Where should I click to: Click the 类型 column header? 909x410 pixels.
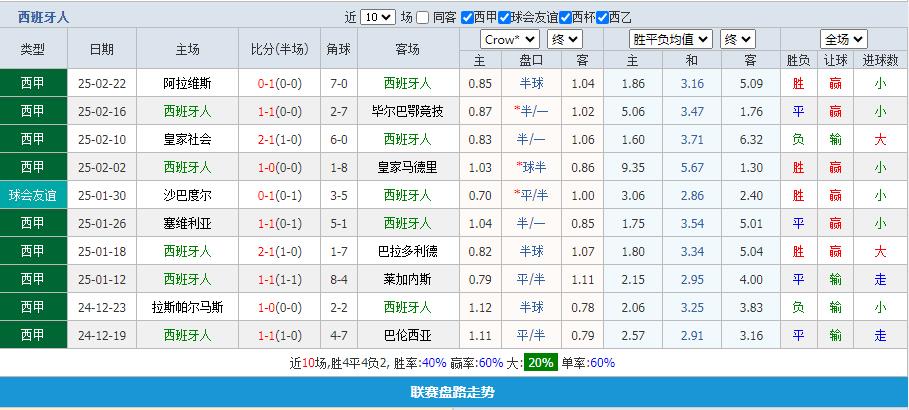coord(33,49)
